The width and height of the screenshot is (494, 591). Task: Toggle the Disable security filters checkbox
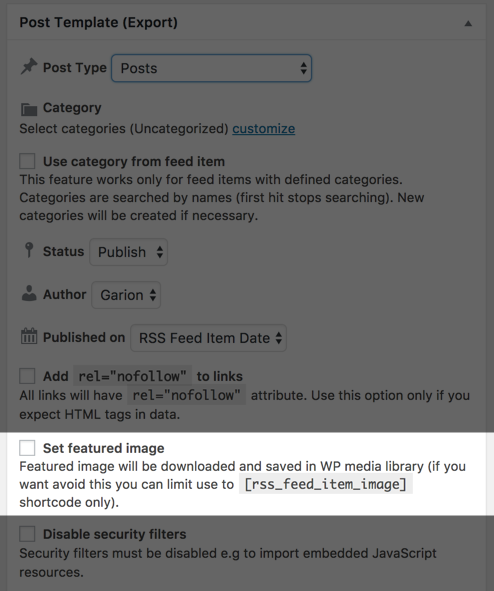(27, 534)
